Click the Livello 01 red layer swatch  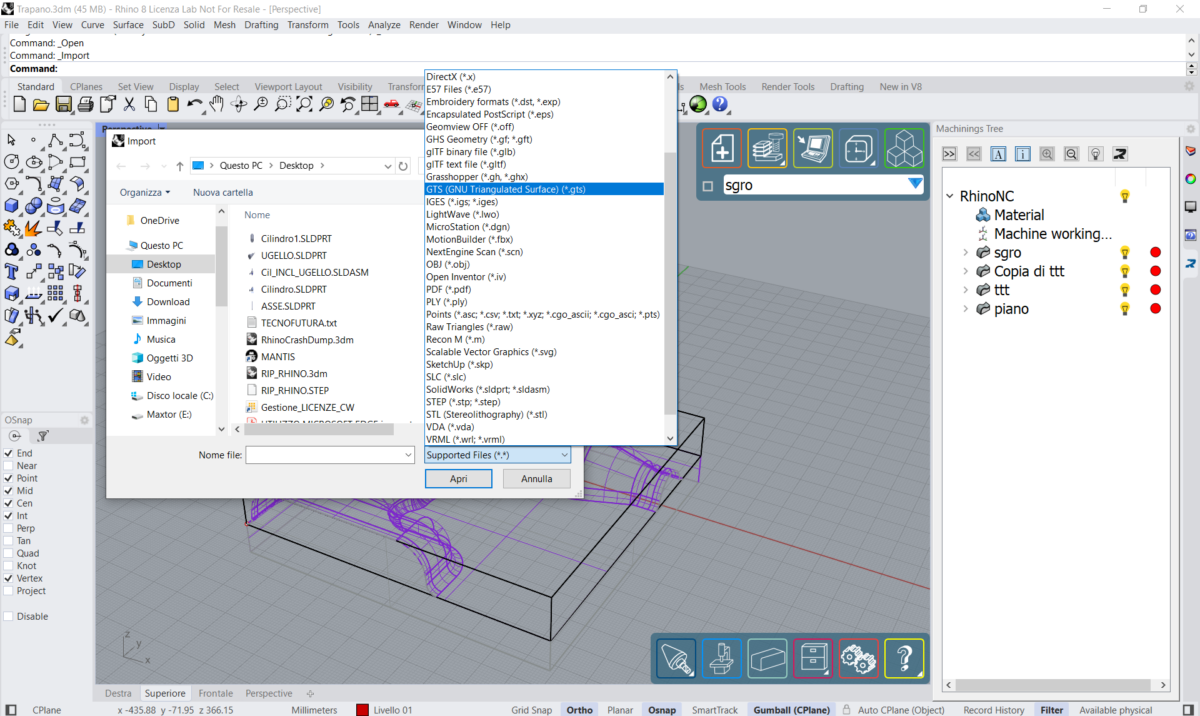(x=362, y=710)
